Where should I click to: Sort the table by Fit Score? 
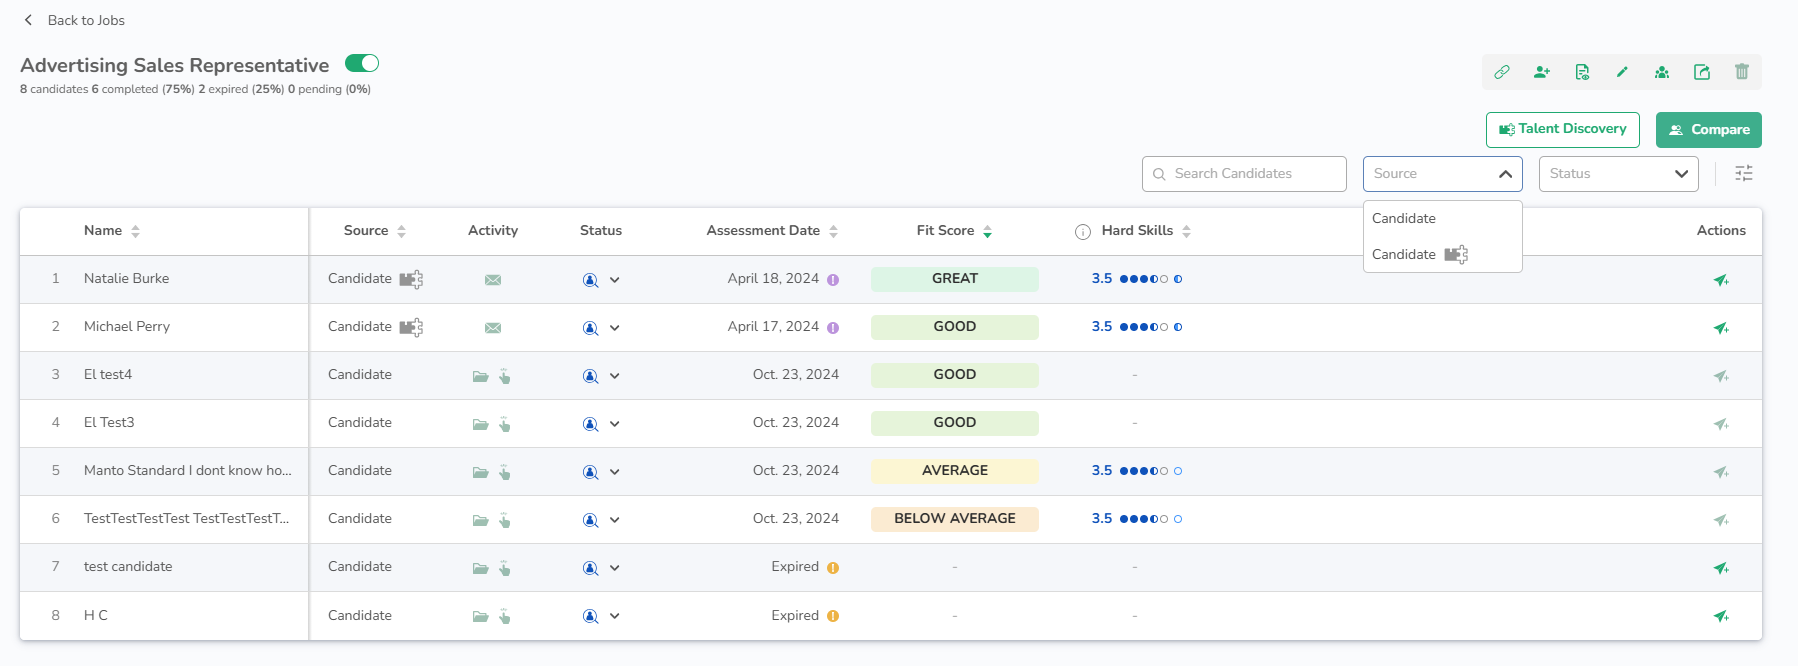pos(987,231)
